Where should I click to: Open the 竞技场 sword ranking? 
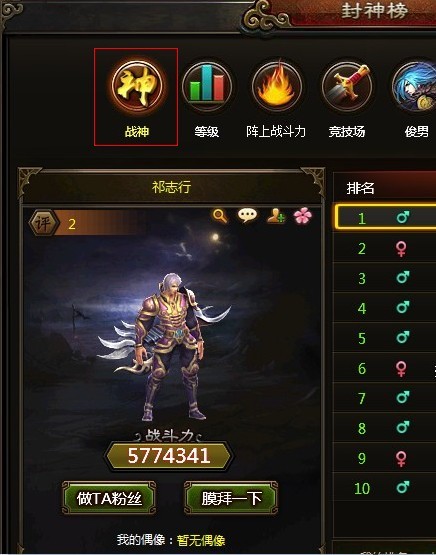click(347, 86)
